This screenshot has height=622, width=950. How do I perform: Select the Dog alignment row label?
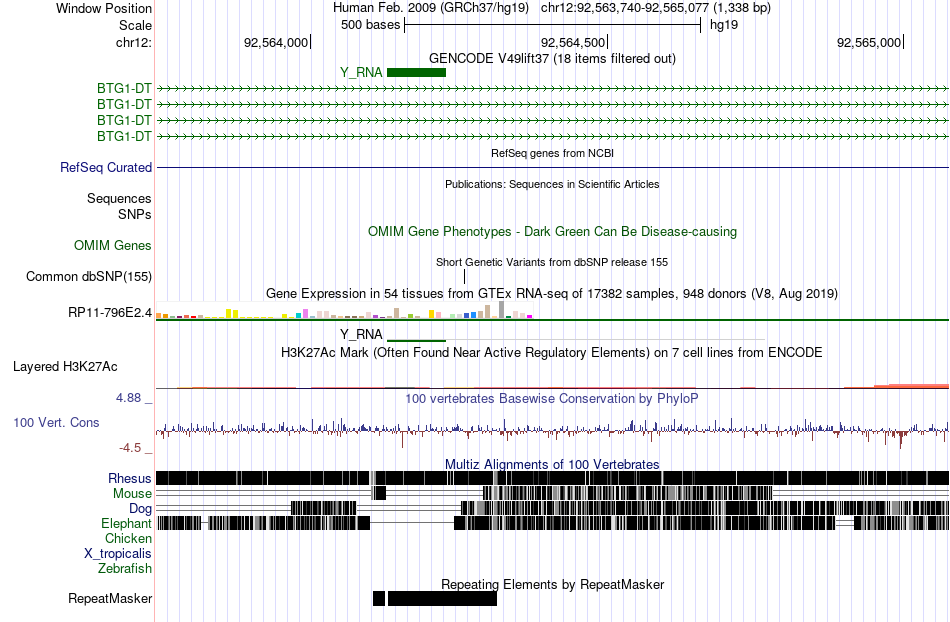[140, 508]
